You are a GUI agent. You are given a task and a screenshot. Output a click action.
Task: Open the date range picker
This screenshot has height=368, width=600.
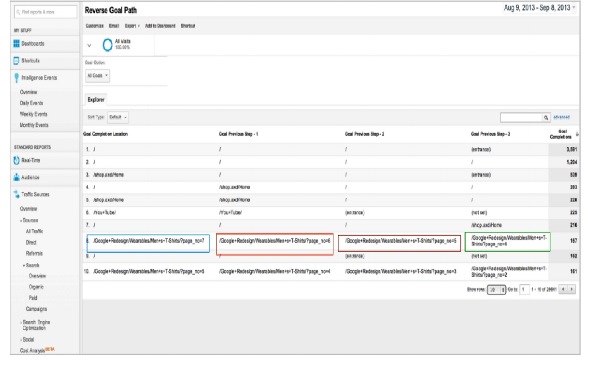(x=540, y=8)
